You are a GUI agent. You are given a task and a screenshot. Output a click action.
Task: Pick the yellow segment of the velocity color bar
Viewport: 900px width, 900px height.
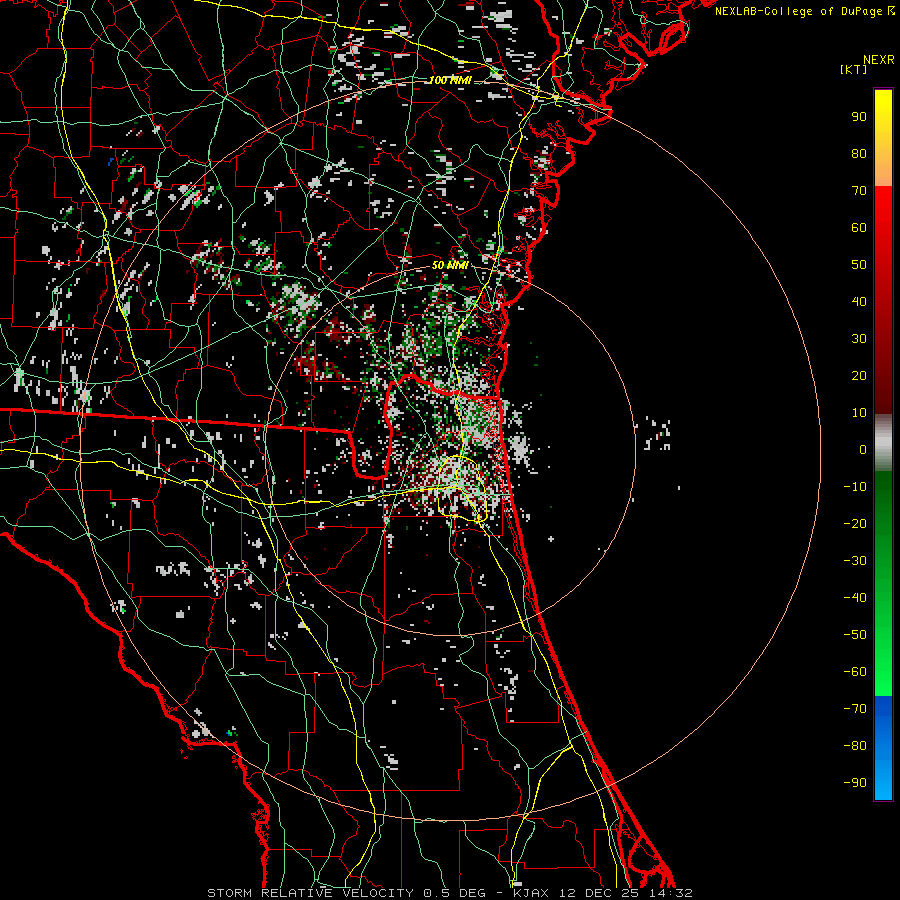(883, 138)
